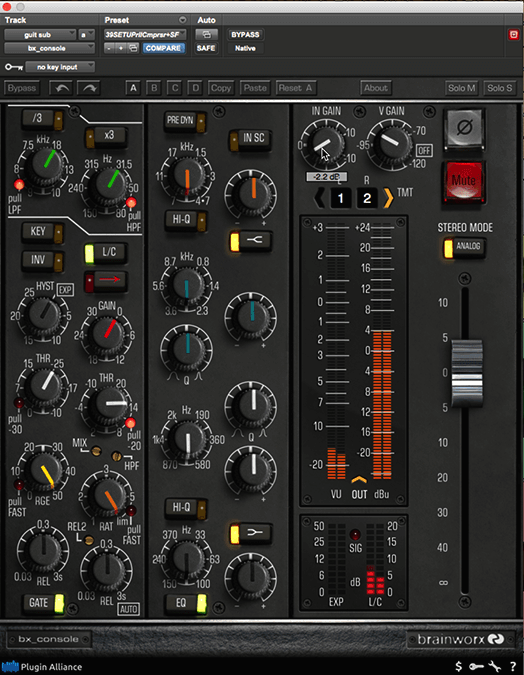The height and width of the screenshot is (675, 524).
Task: Click the previous preset minus button
Action: pyautogui.click(x=109, y=48)
